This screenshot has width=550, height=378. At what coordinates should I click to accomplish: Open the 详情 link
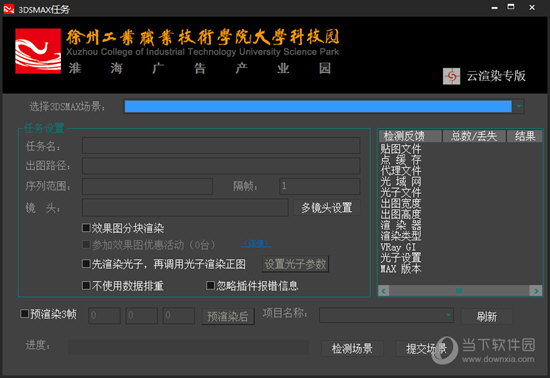(x=256, y=244)
